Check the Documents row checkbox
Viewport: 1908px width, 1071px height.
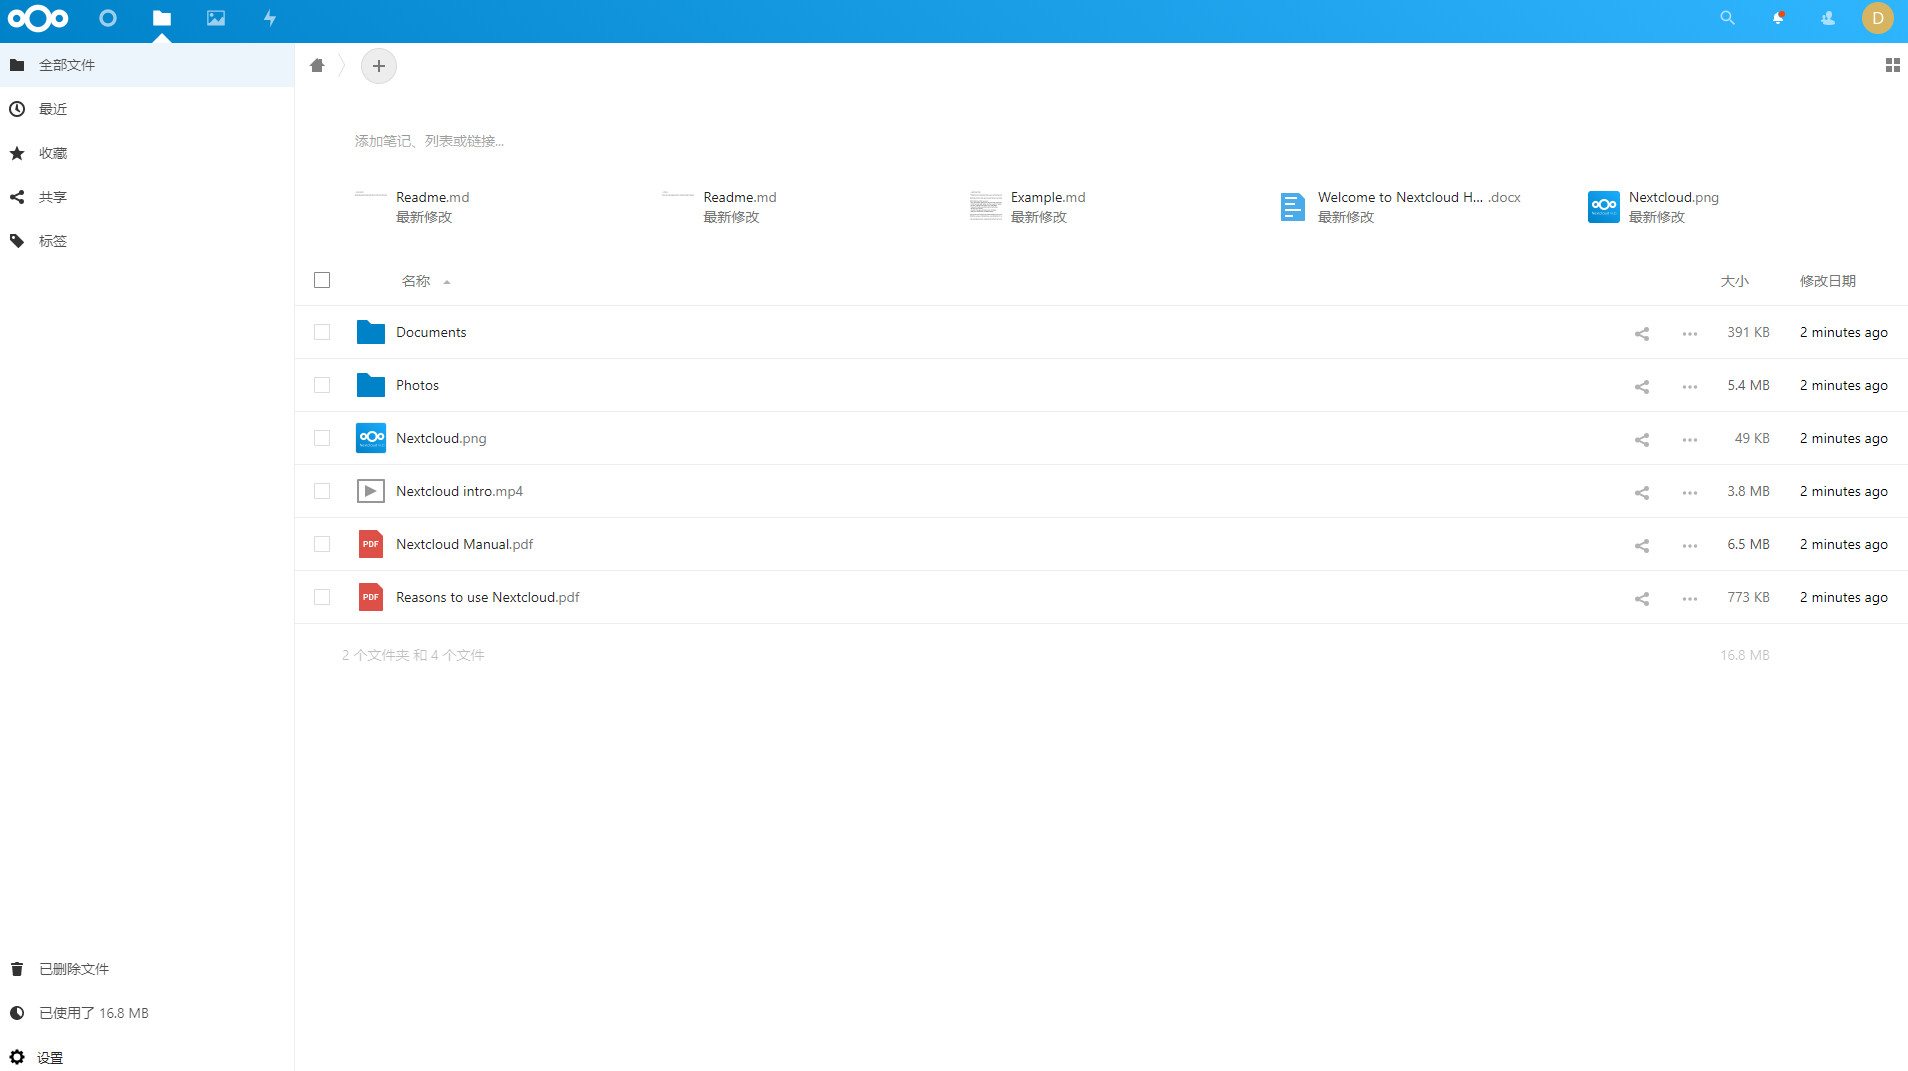[x=322, y=332]
